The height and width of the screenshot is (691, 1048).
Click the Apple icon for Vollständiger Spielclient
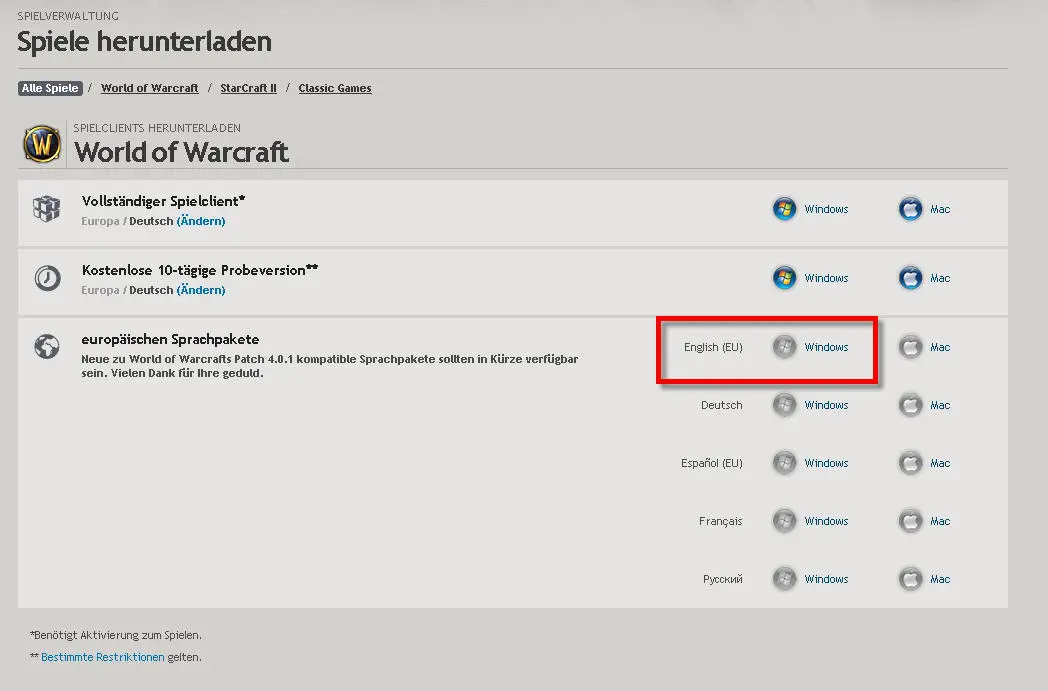[x=910, y=209]
